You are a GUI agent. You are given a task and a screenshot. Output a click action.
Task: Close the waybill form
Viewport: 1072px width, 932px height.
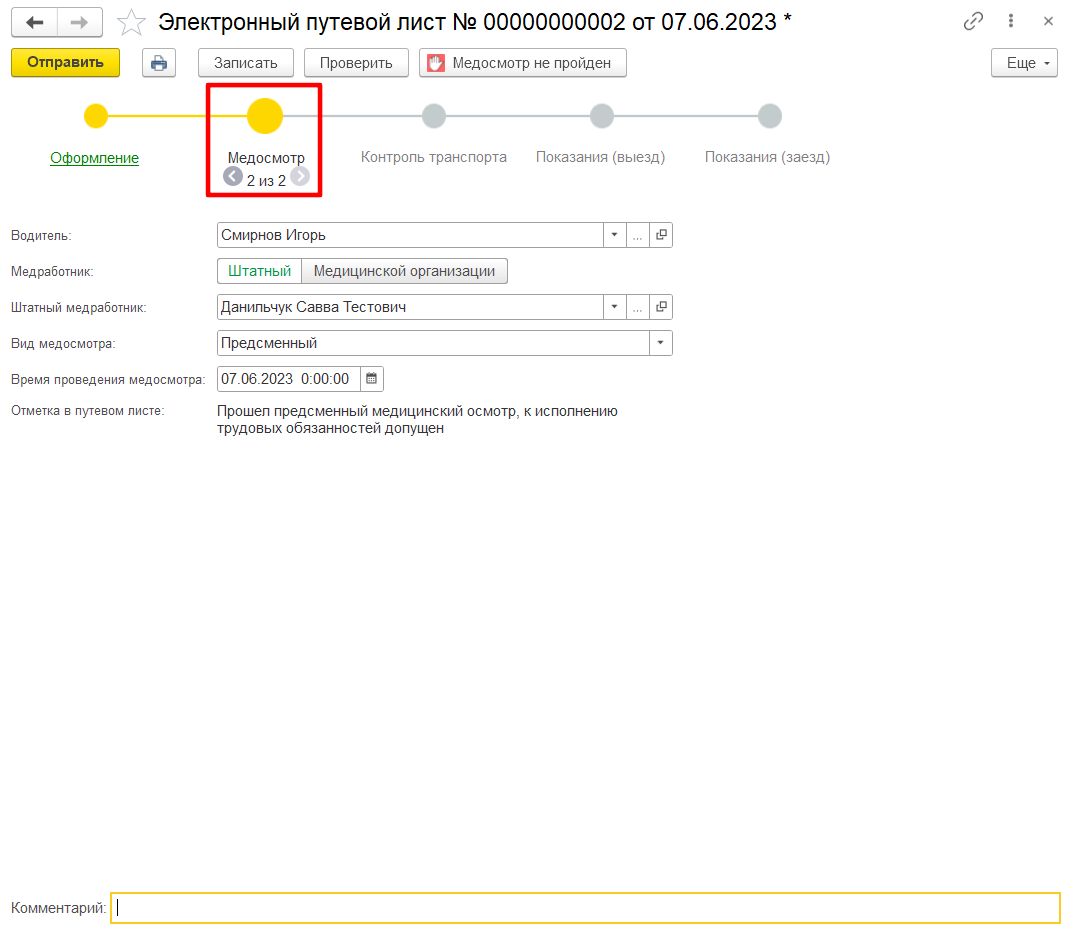pos(1048,21)
